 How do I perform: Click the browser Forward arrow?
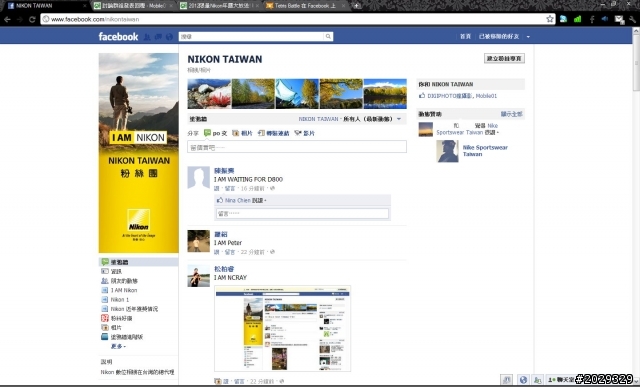click(20, 19)
